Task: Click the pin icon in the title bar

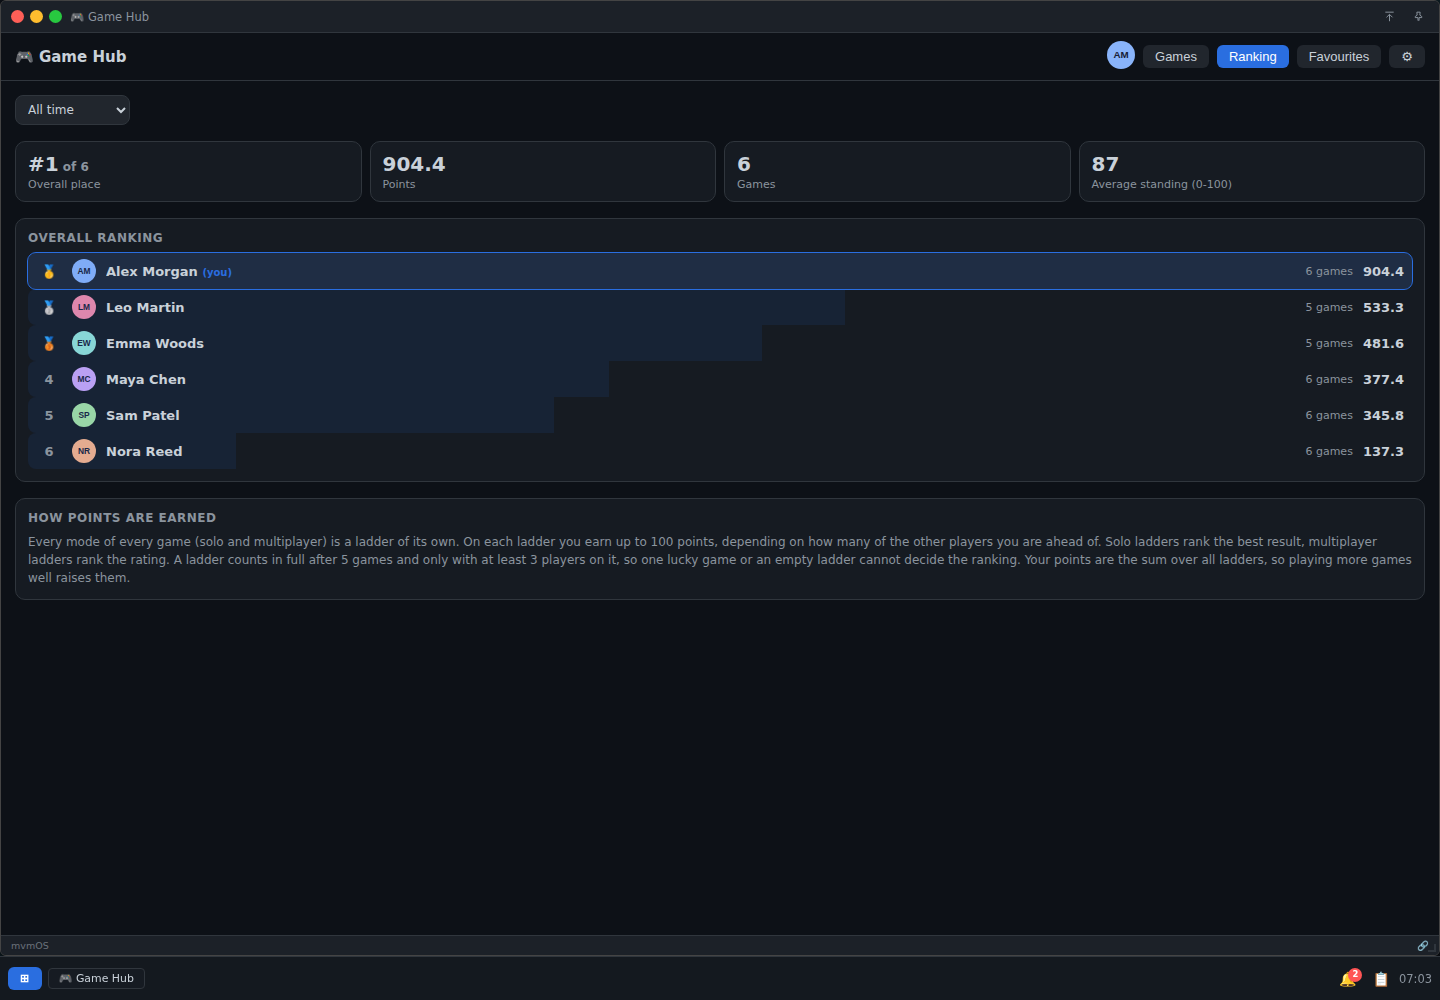Action: [1418, 17]
